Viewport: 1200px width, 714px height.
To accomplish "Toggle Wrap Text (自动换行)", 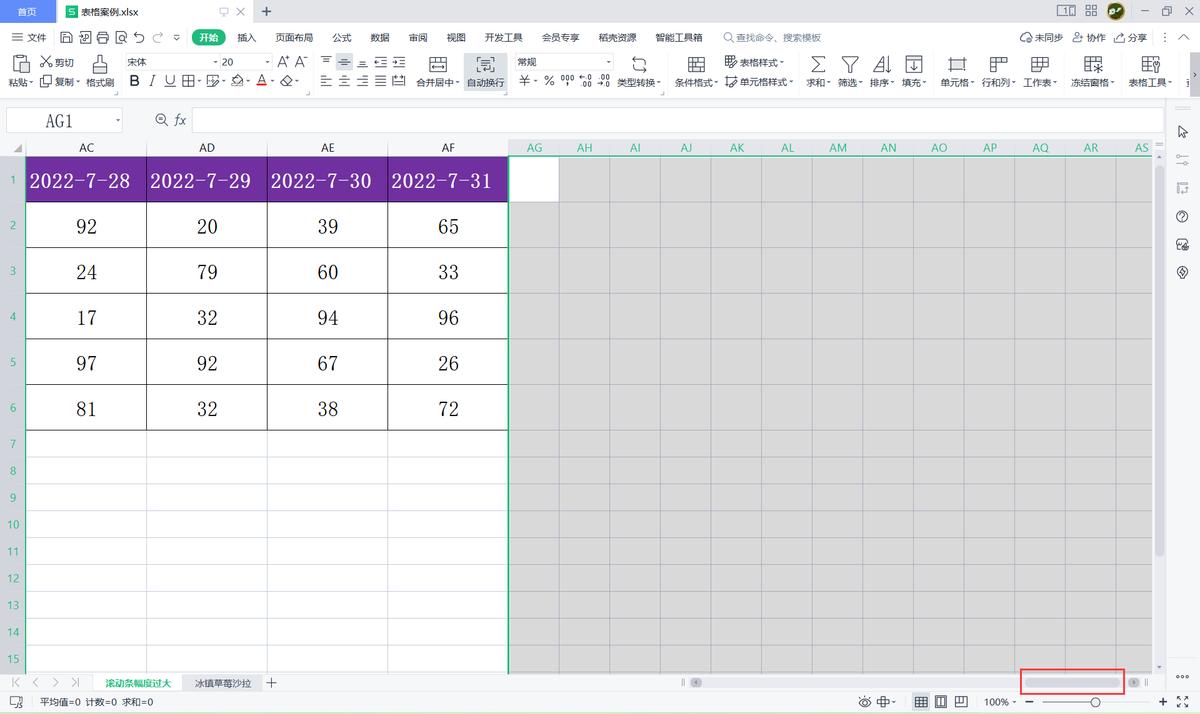I will coord(485,64).
